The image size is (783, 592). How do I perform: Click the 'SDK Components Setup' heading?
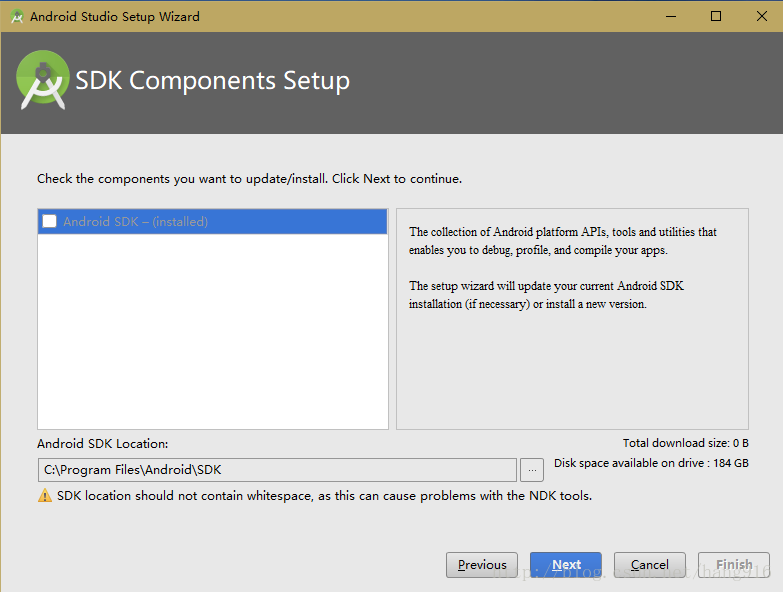[x=212, y=80]
